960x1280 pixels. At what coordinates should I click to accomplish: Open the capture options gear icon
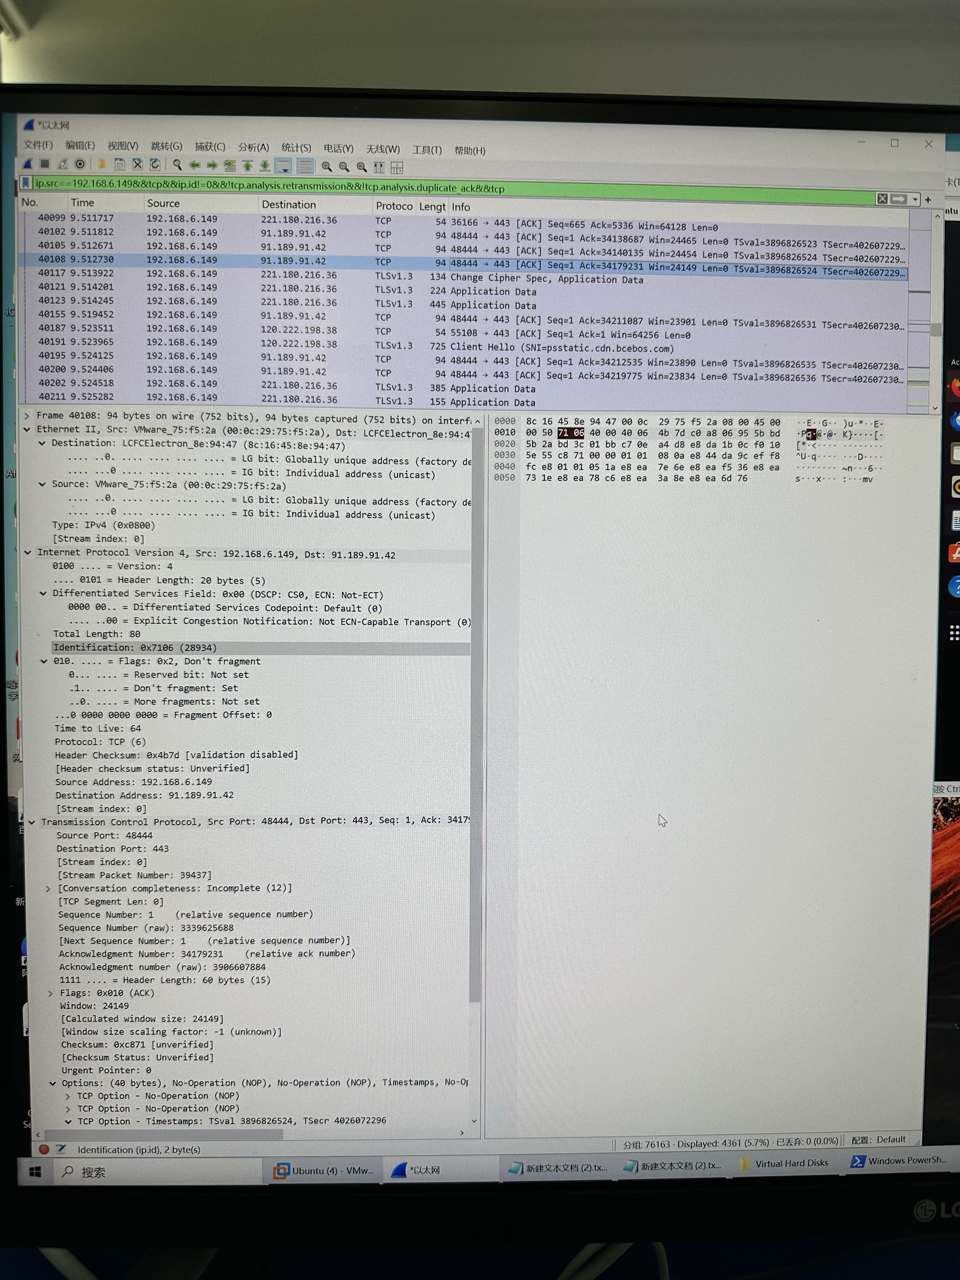[80, 164]
